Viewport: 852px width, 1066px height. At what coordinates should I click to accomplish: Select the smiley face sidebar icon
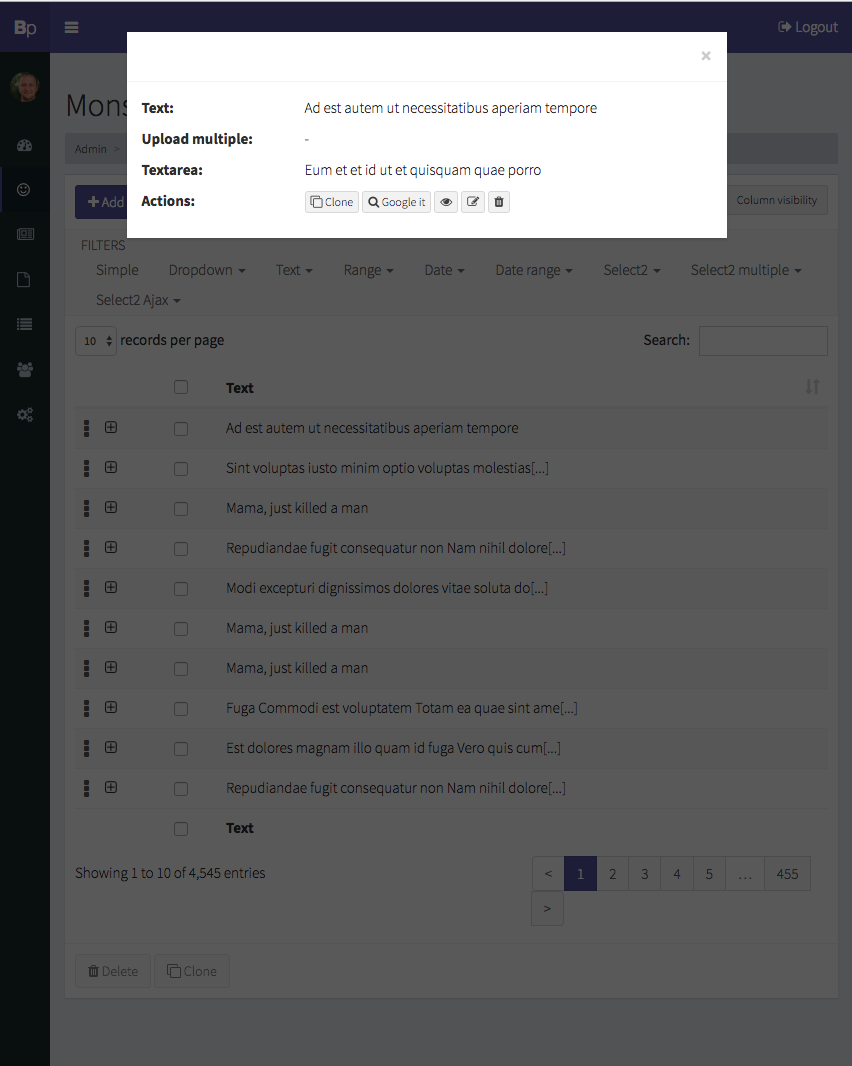click(x=24, y=189)
